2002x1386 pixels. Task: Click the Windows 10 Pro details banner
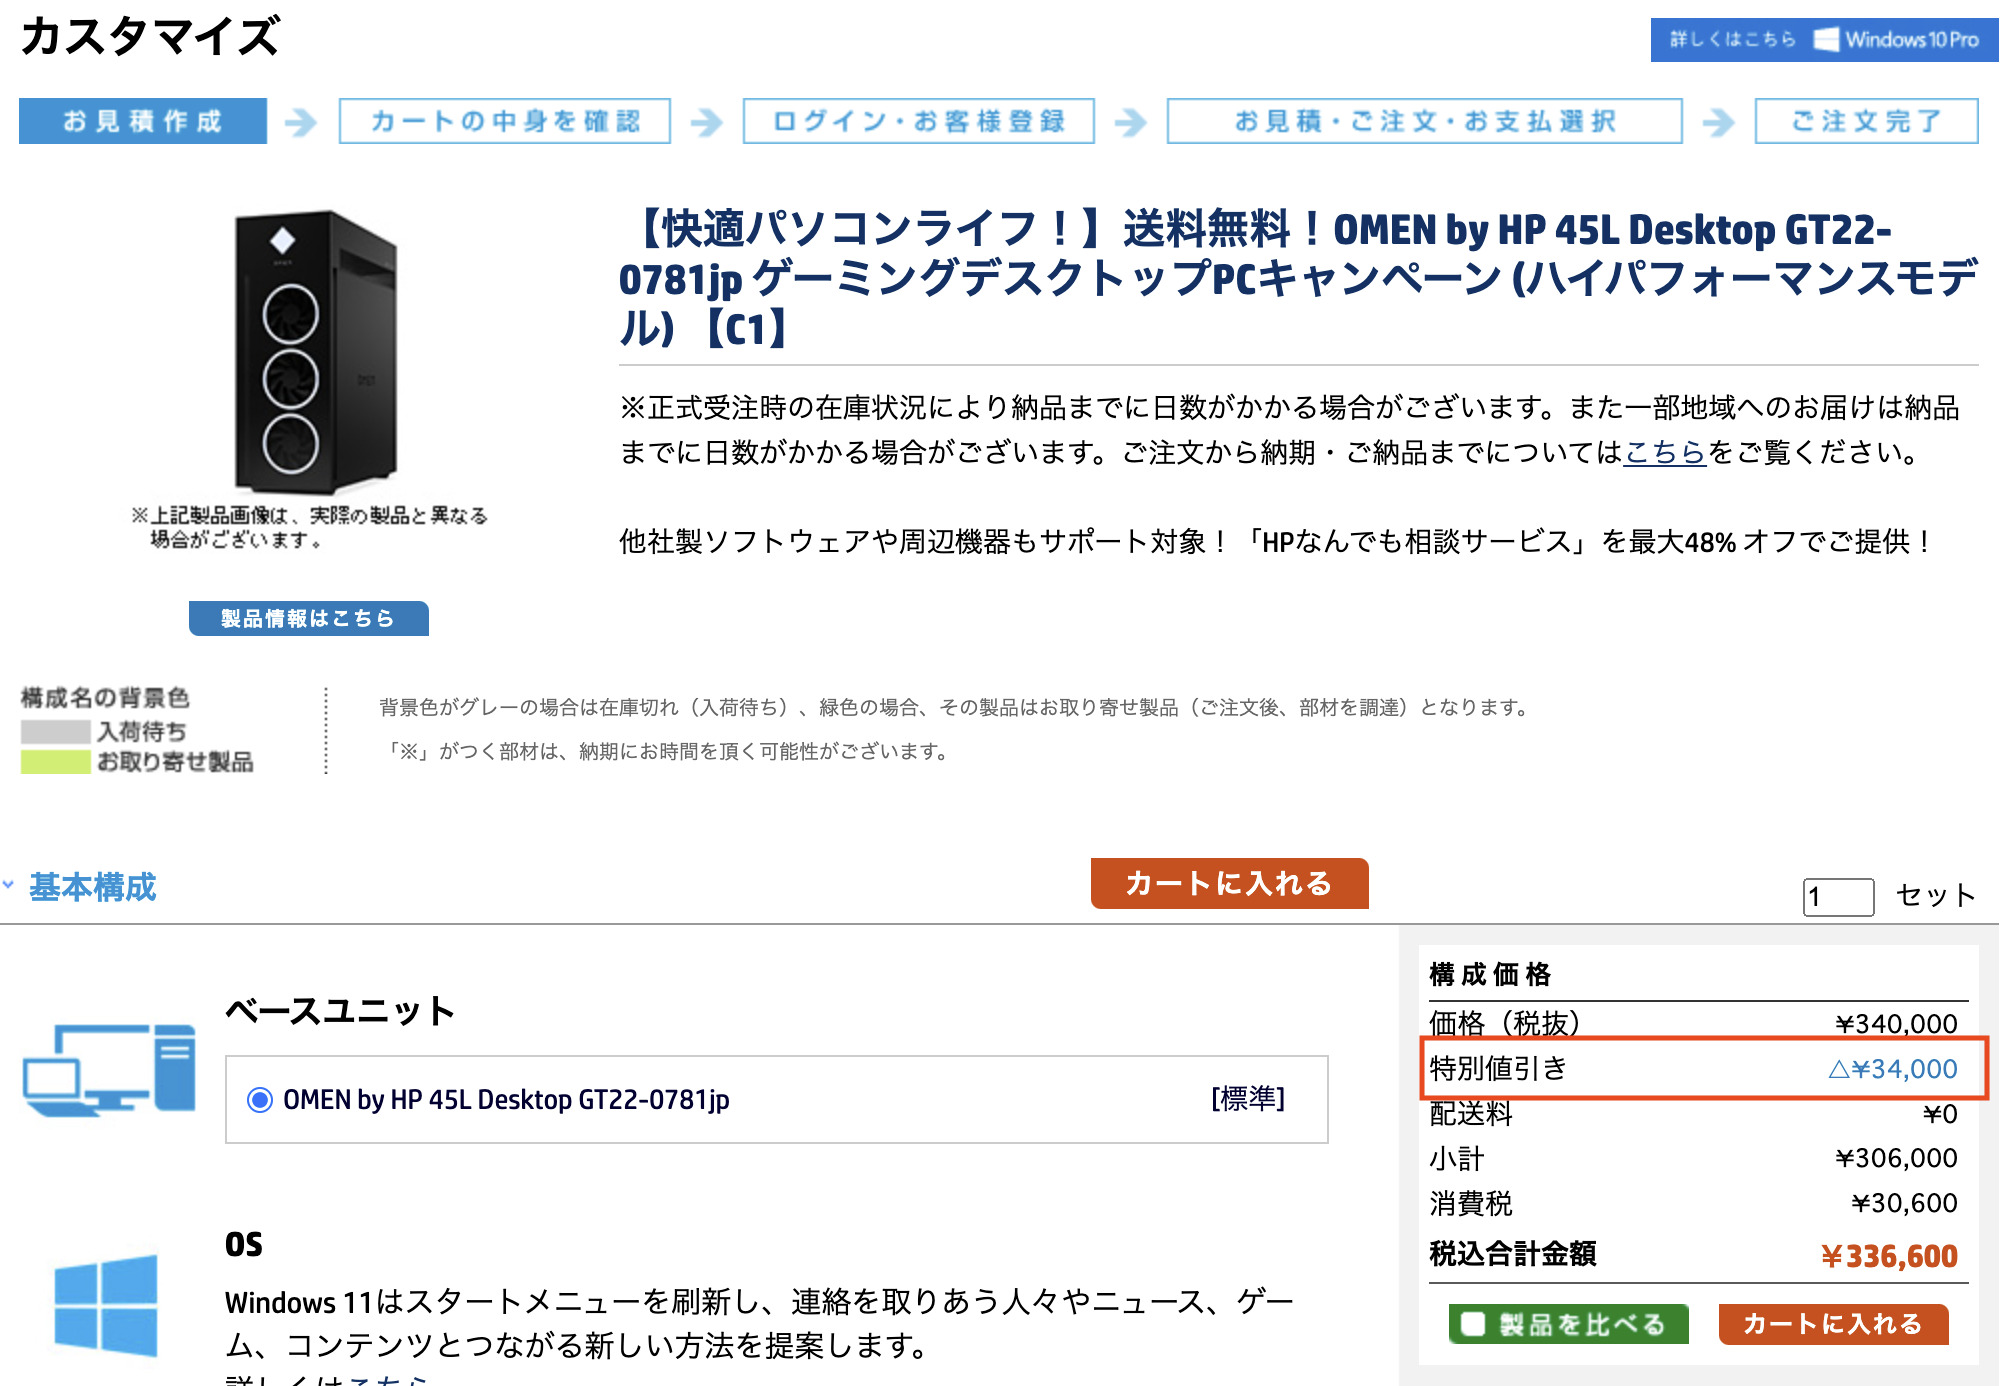pyautogui.click(x=1824, y=40)
